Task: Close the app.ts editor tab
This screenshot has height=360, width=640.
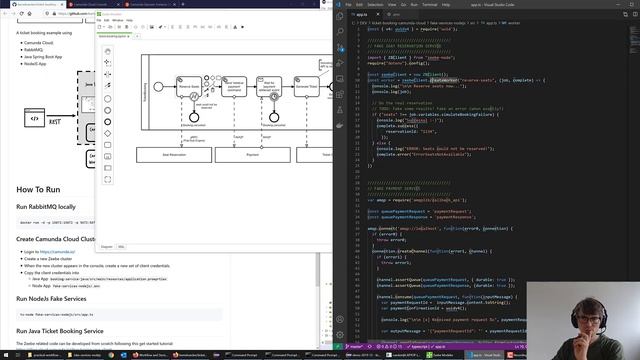Action: [378, 14]
